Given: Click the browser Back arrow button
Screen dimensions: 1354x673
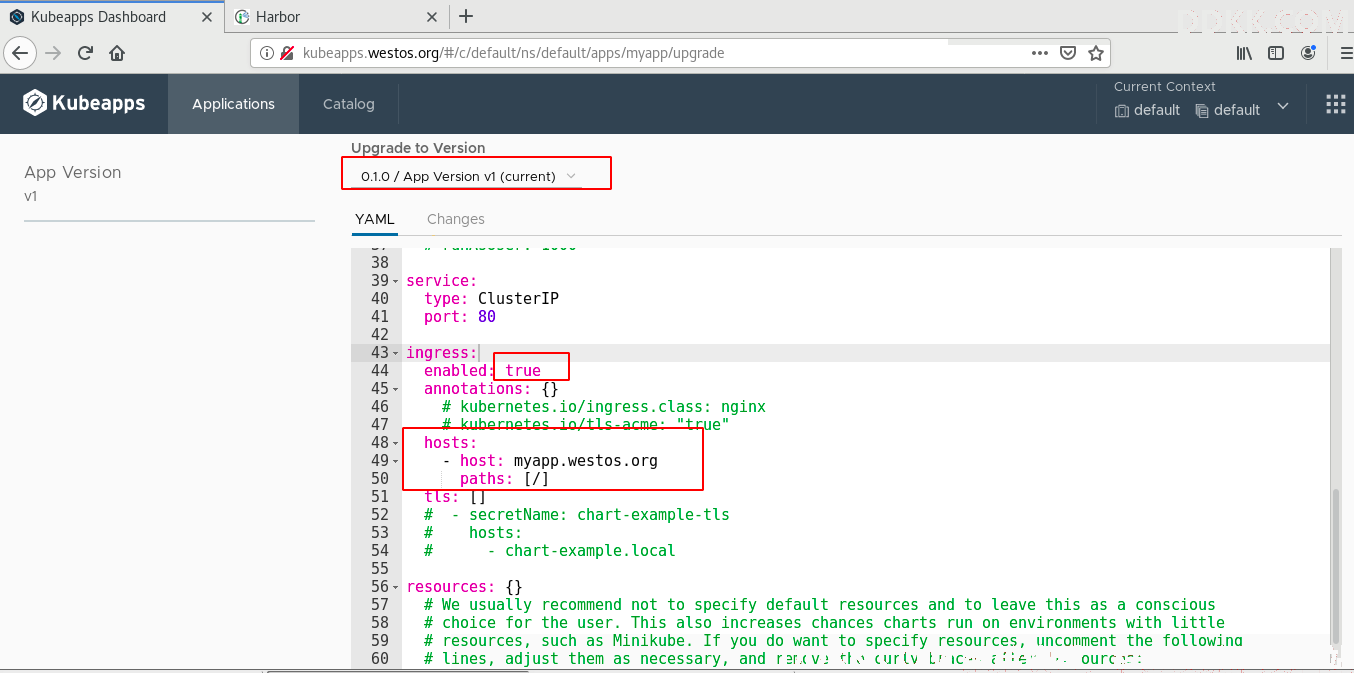Looking at the screenshot, I should [20, 53].
